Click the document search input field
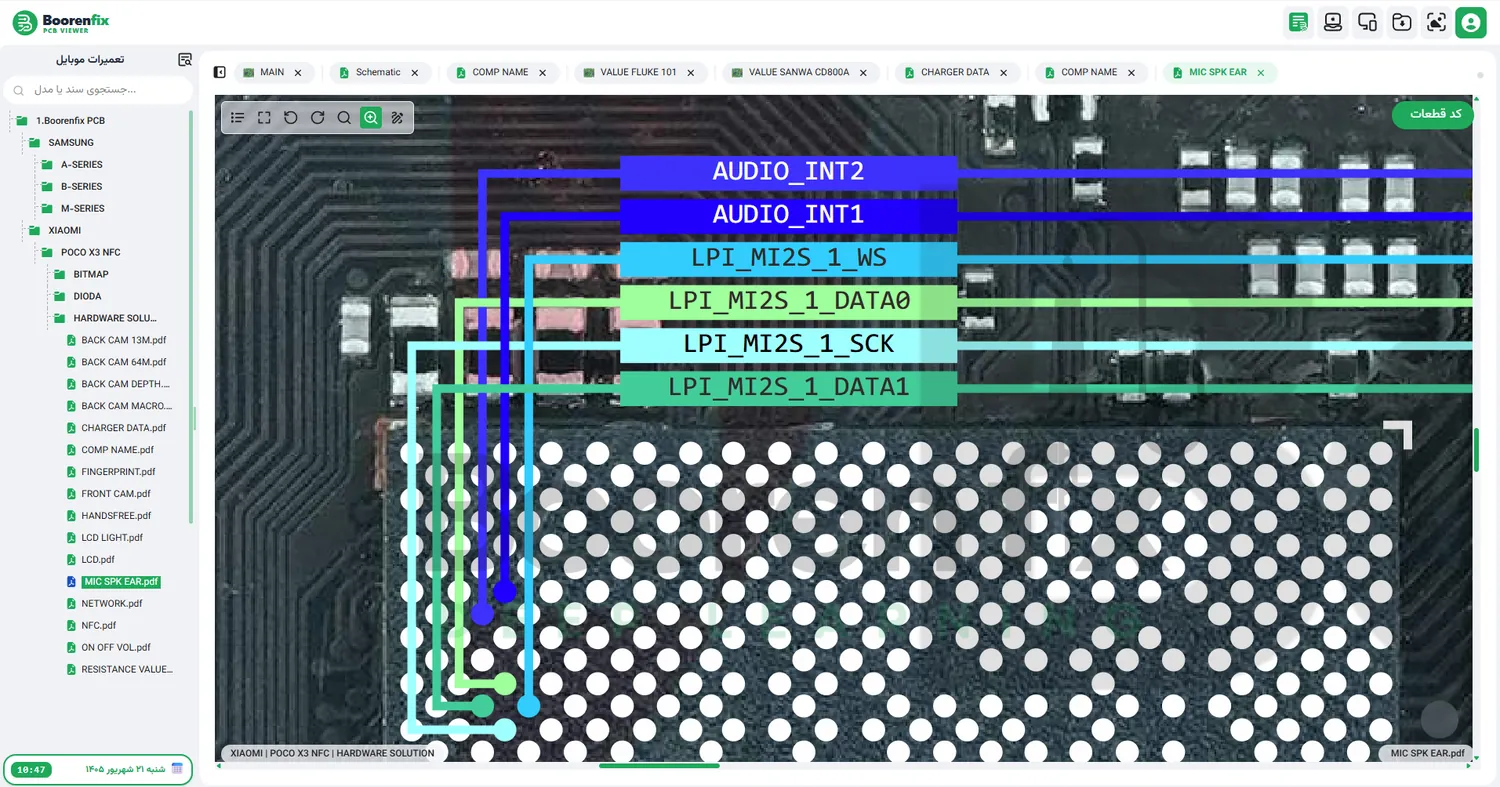The height and width of the screenshot is (787, 1500). (97, 90)
